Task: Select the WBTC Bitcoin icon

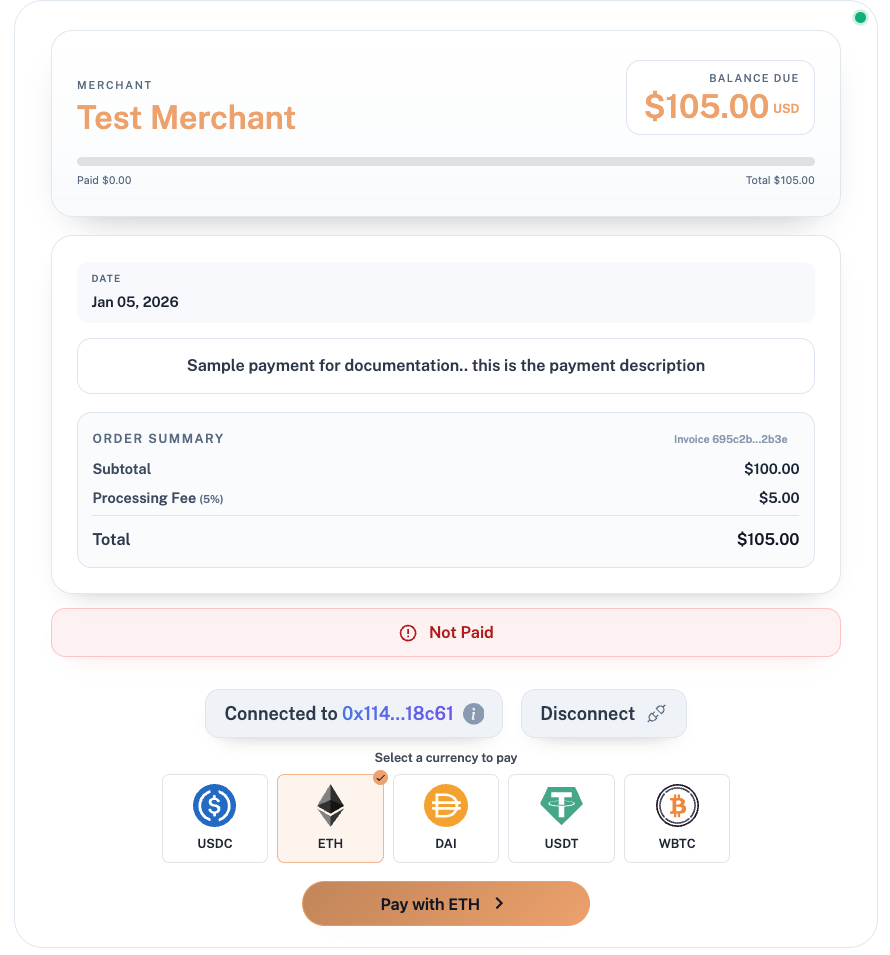Action: point(677,805)
